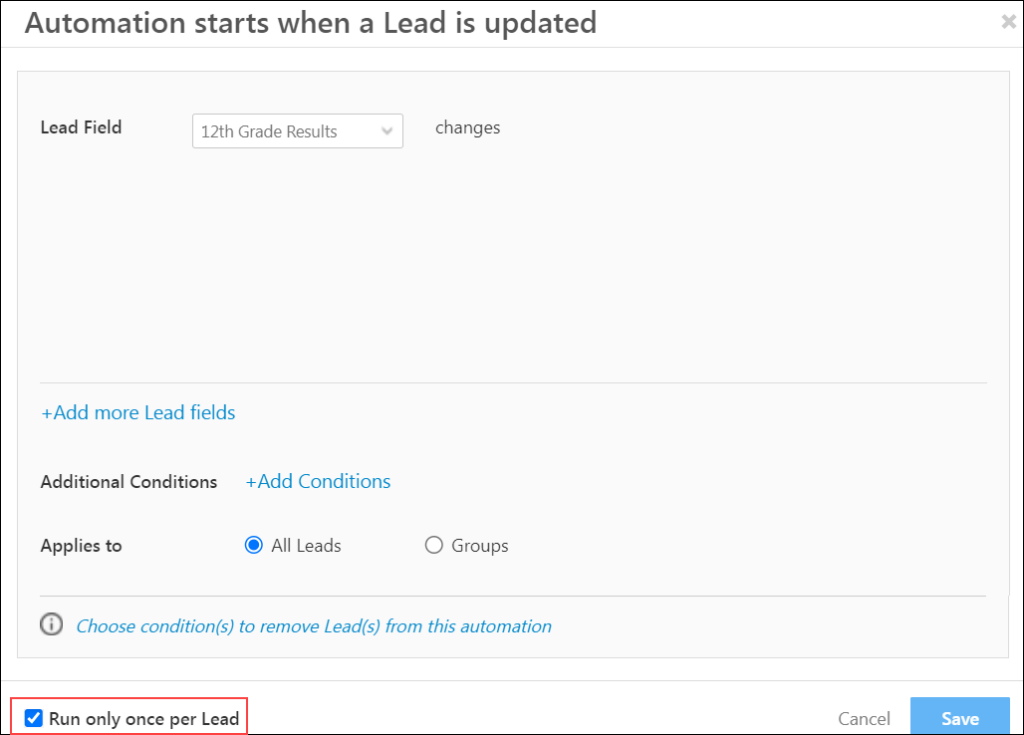Click the Applies to section label

point(80,545)
